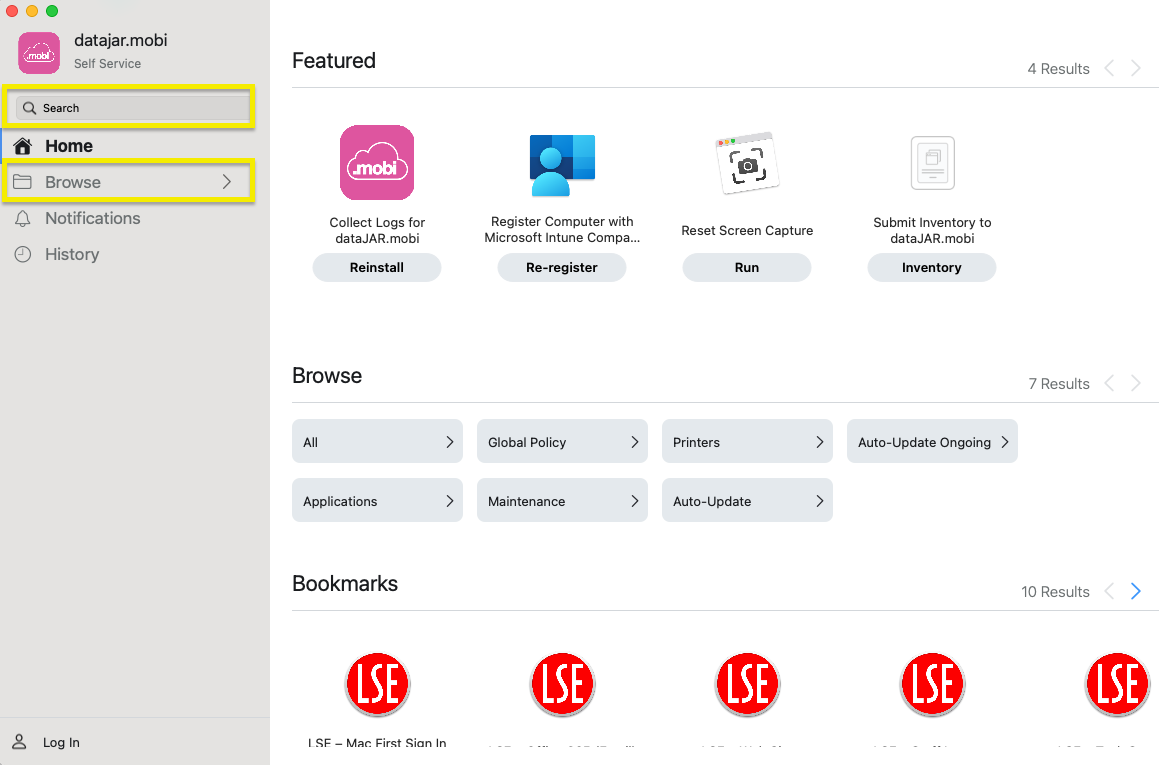Open Notifications in the sidebar

click(92, 218)
